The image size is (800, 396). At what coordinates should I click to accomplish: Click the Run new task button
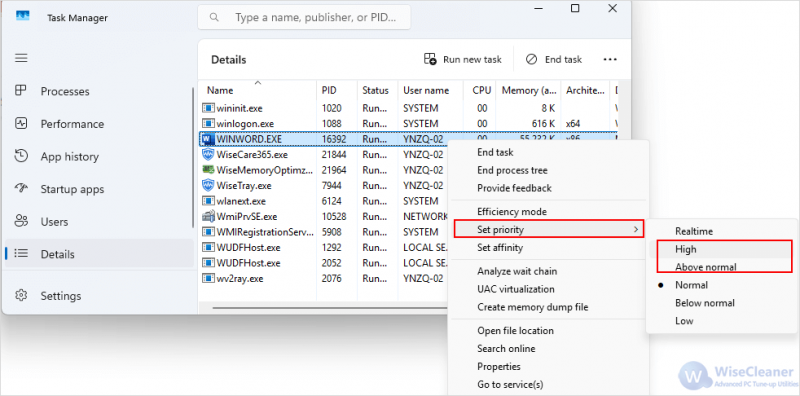pyautogui.click(x=463, y=60)
